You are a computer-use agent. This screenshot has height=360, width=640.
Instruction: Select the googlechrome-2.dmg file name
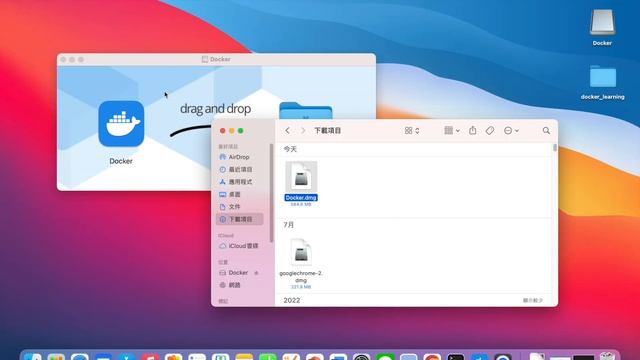(301, 276)
